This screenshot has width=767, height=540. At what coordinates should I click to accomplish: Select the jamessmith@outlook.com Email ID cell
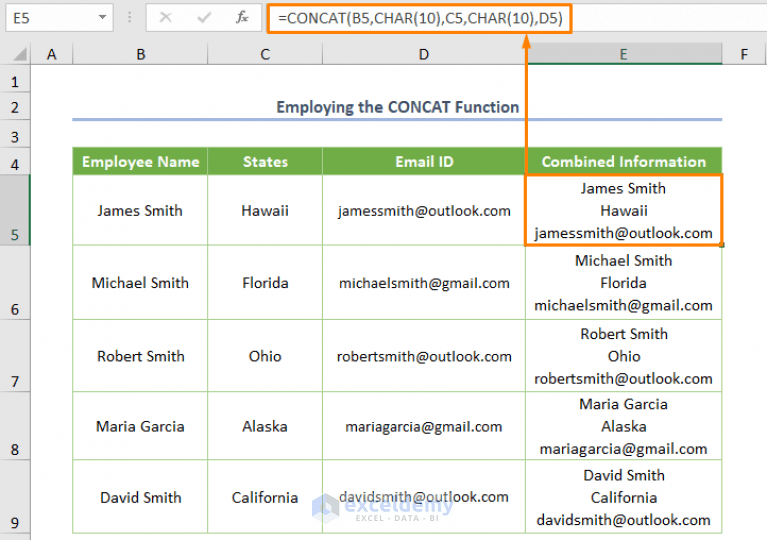[x=424, y=210]
